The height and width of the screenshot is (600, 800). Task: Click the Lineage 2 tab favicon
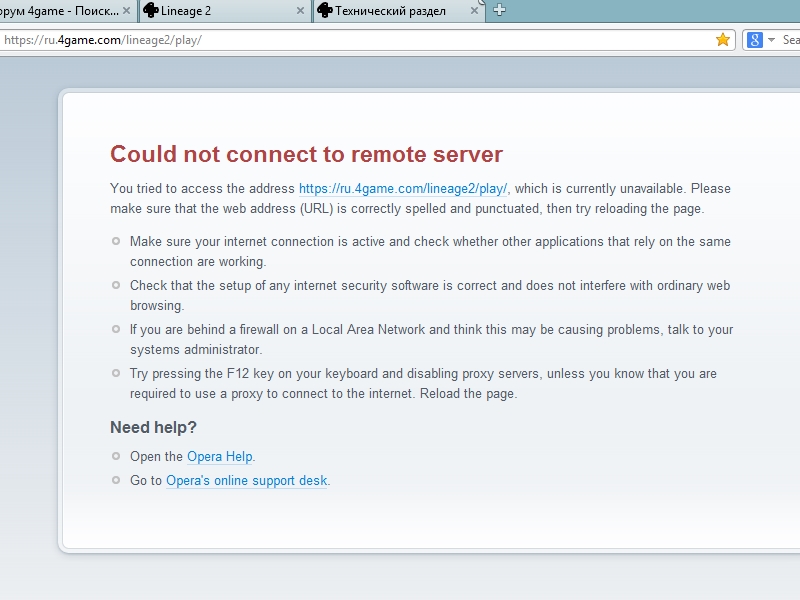pyautogui.click(x=150, y=10)
